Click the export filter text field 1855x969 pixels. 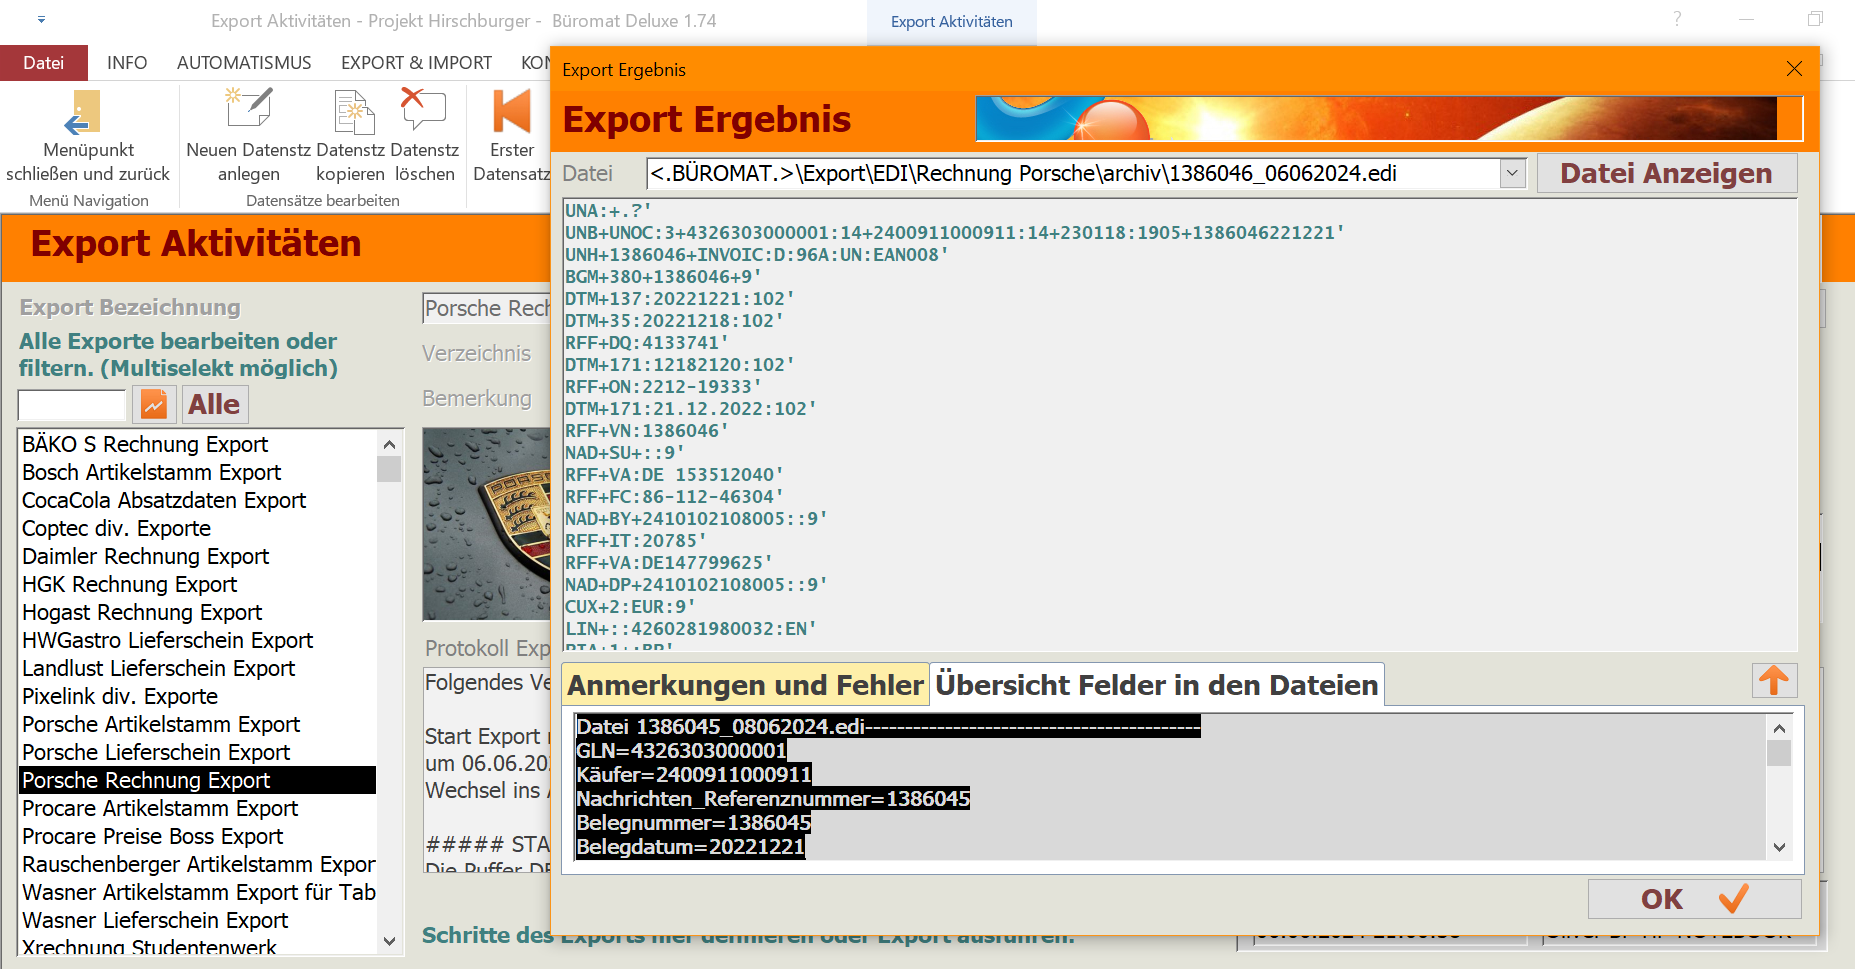pos(72,405)
